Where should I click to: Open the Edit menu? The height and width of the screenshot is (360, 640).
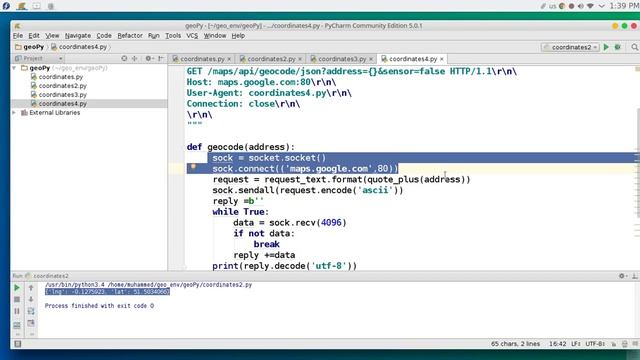click(x=34, y=36)
